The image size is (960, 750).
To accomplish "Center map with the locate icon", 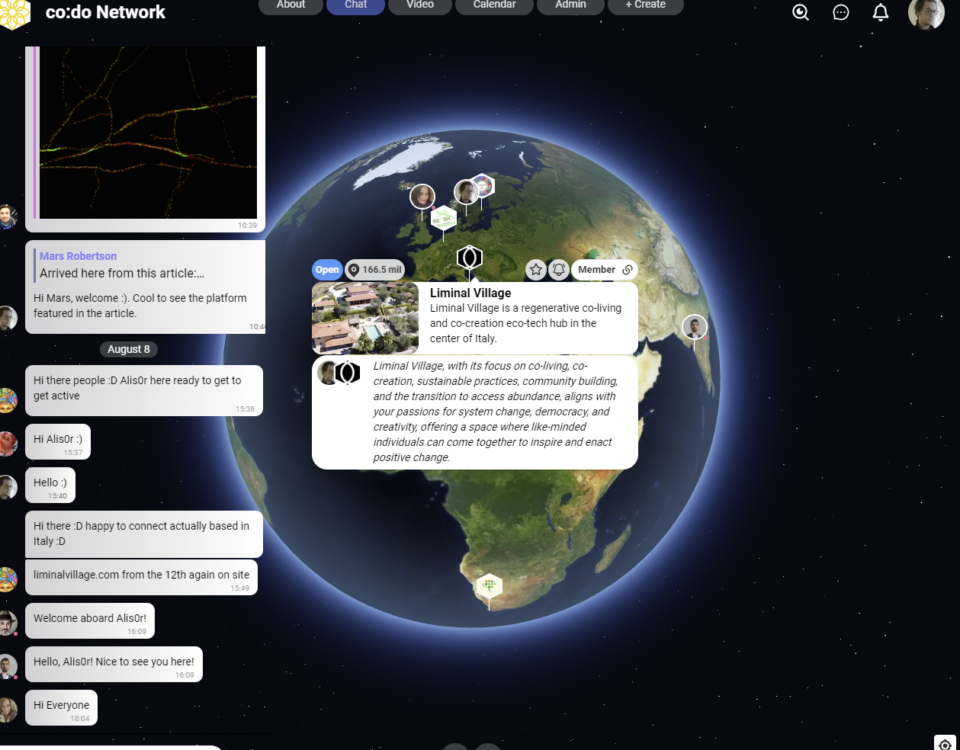I will click(945, 742).
